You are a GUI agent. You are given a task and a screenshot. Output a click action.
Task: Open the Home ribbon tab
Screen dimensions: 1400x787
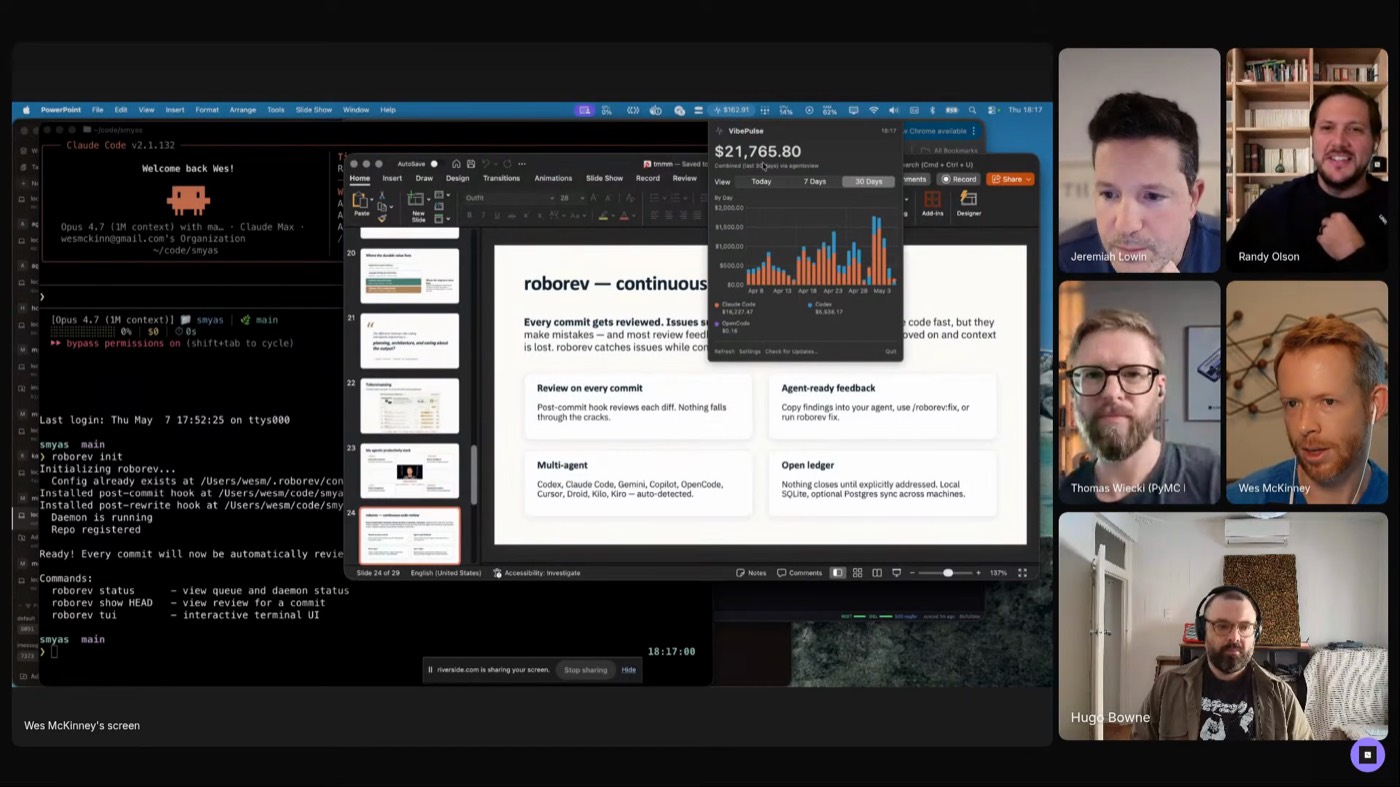[x=360, y=178]
